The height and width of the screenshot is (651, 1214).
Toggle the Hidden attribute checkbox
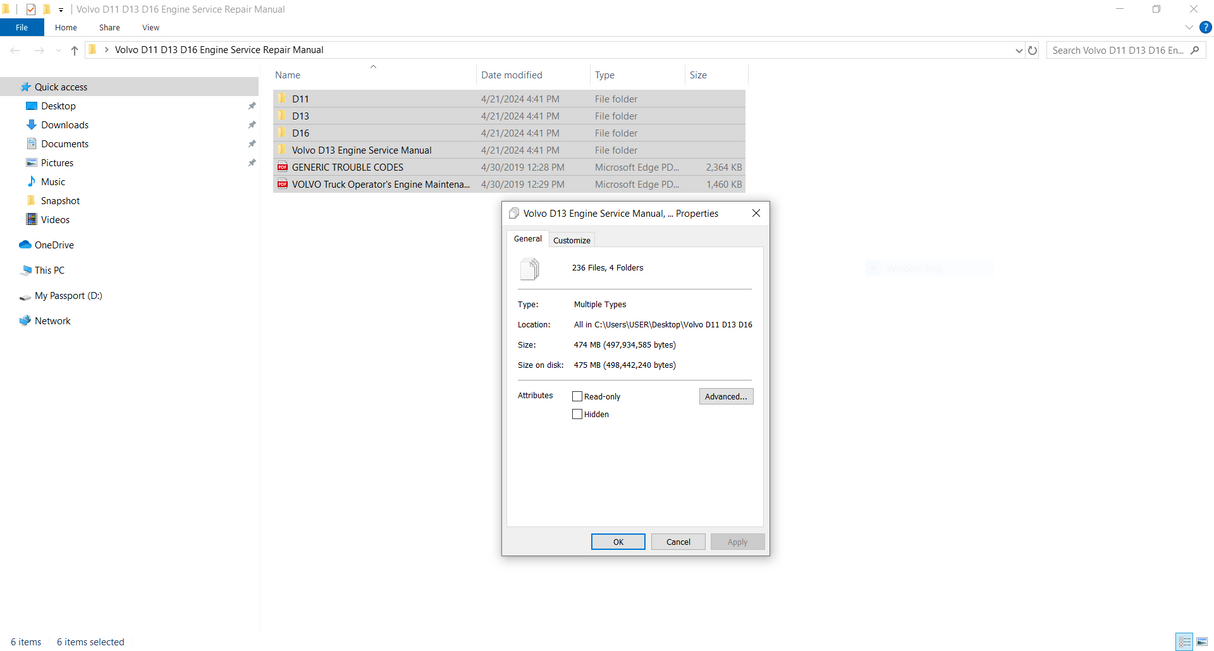[577, 414]
